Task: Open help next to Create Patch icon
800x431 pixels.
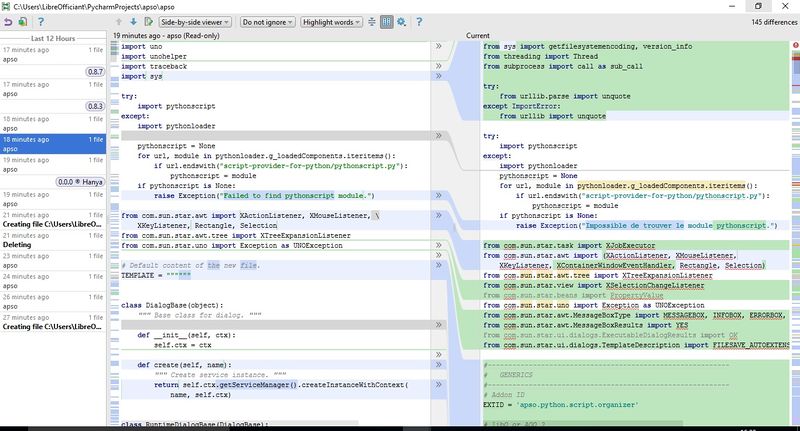Action: tap(41, 22)
